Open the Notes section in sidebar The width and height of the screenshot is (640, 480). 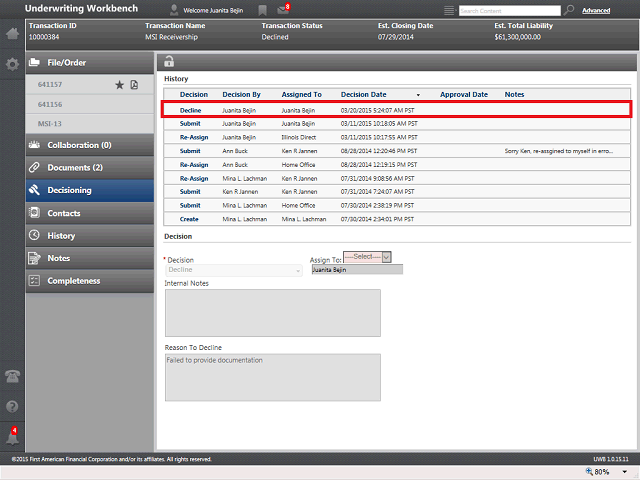point(90,258)
